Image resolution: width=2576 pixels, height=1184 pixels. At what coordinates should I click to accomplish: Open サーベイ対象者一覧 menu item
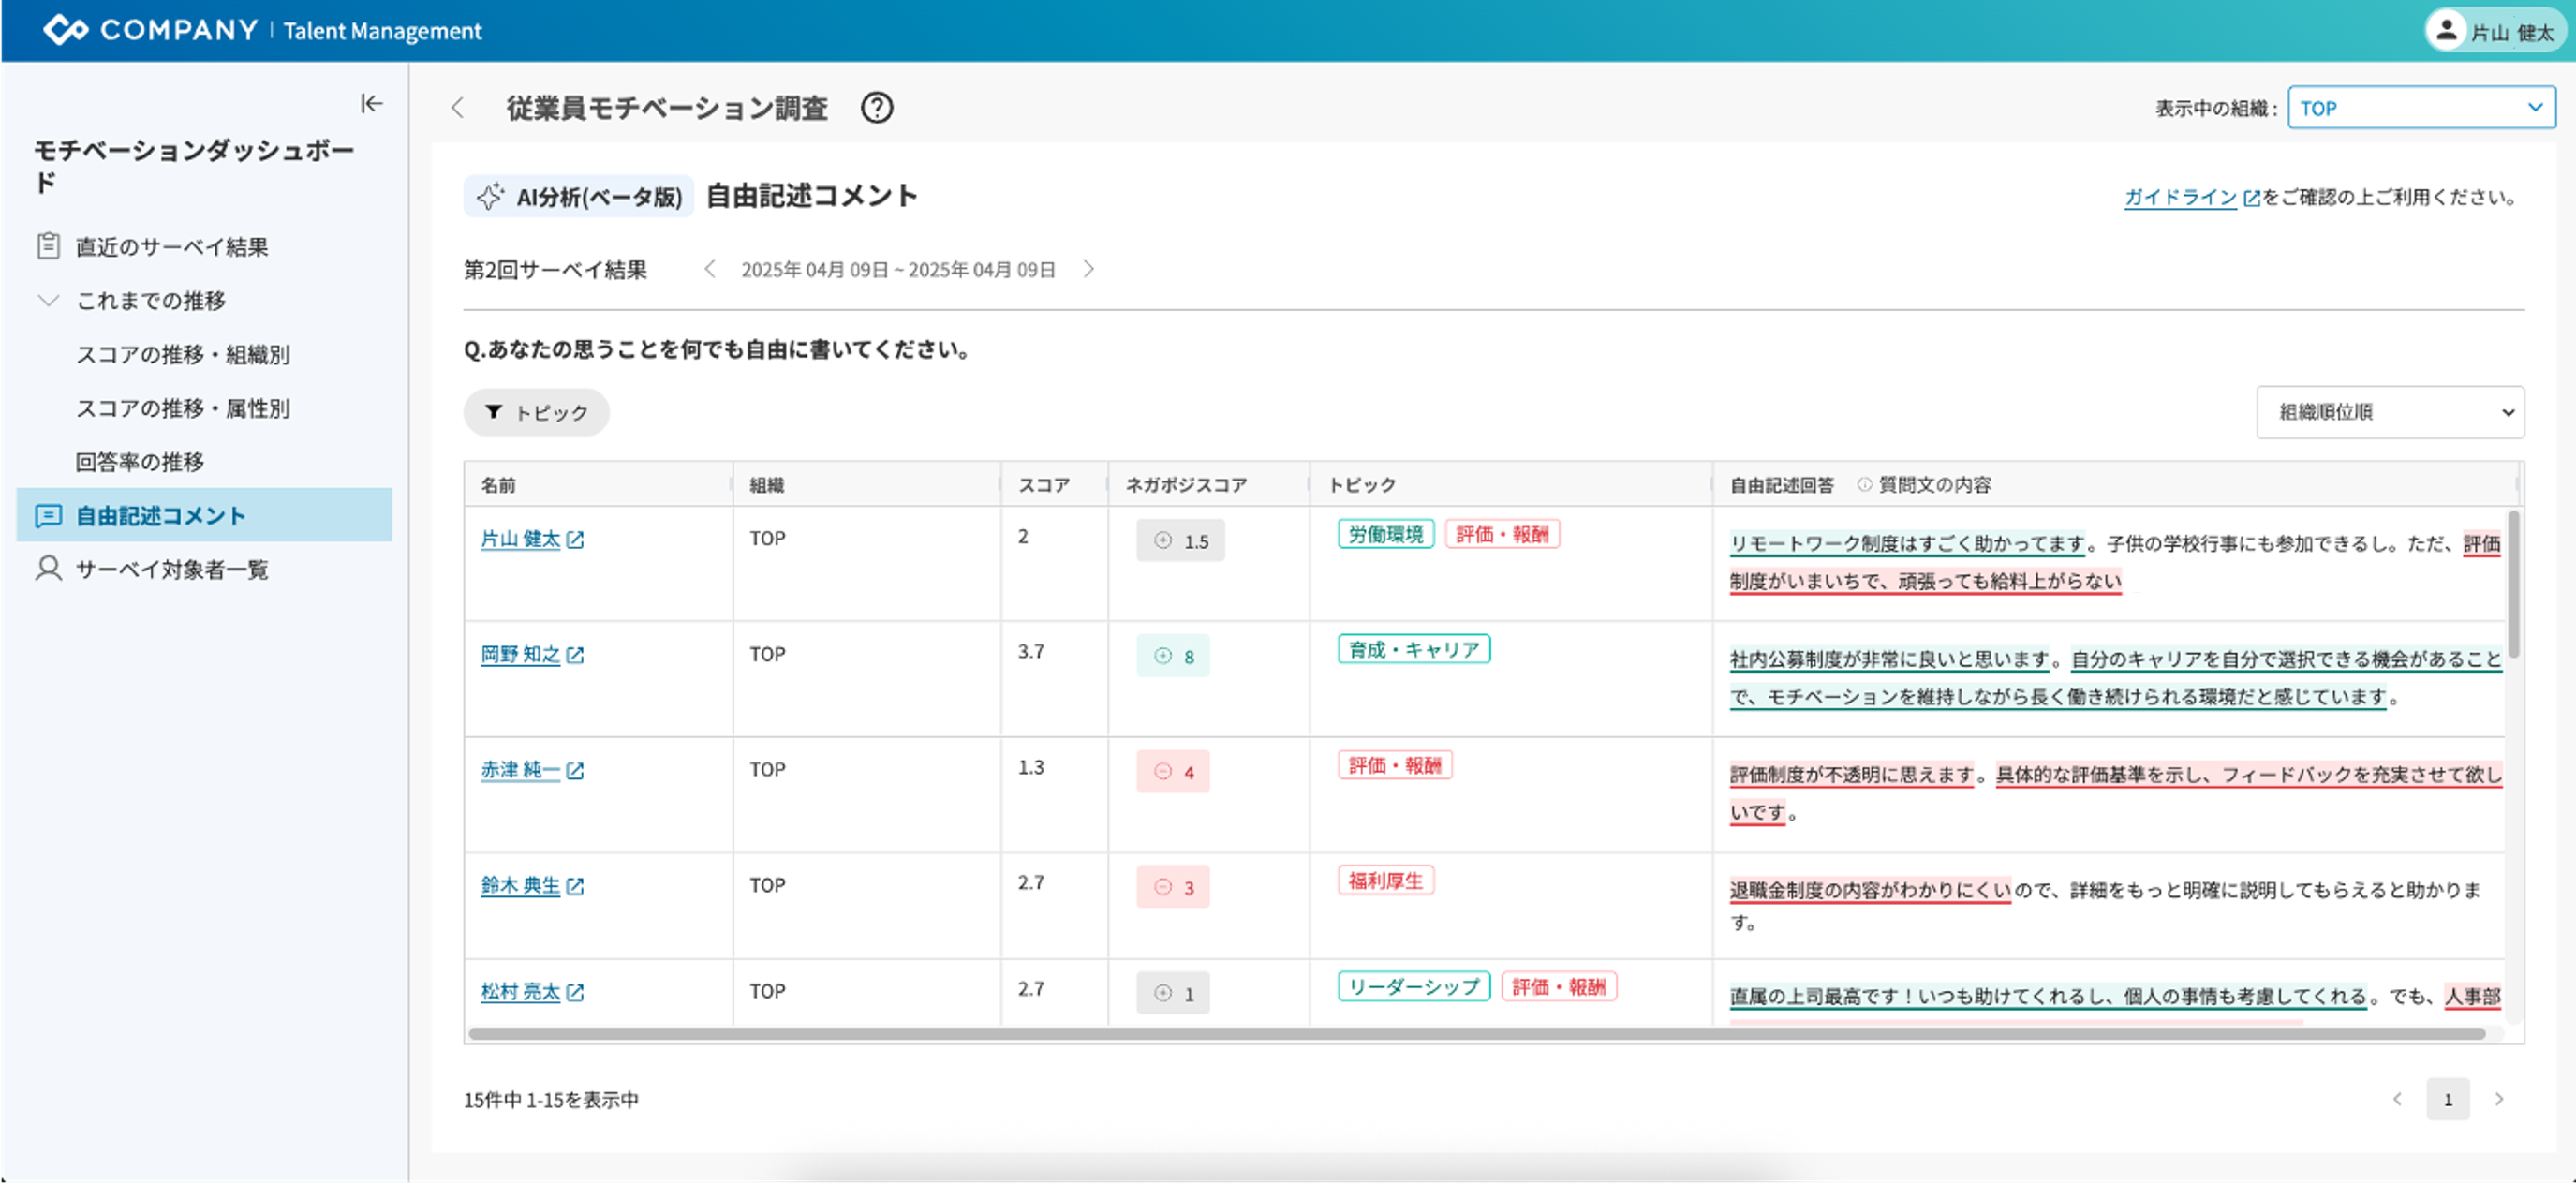coord(172,569)
